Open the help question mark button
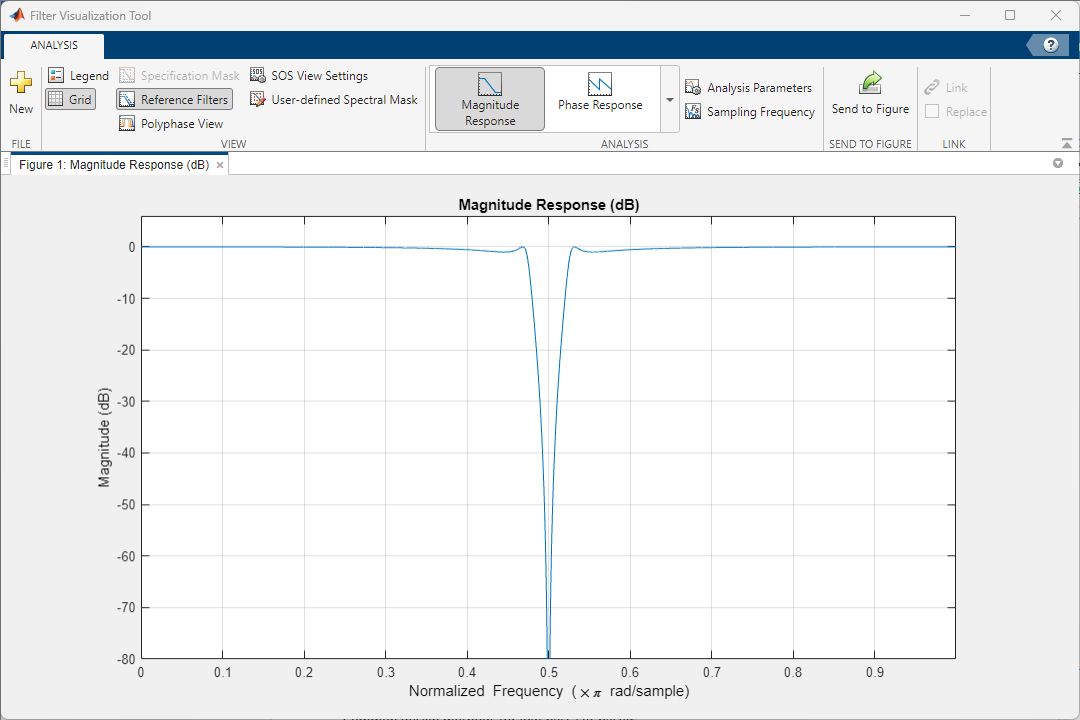 click(x=1050, y=45)
